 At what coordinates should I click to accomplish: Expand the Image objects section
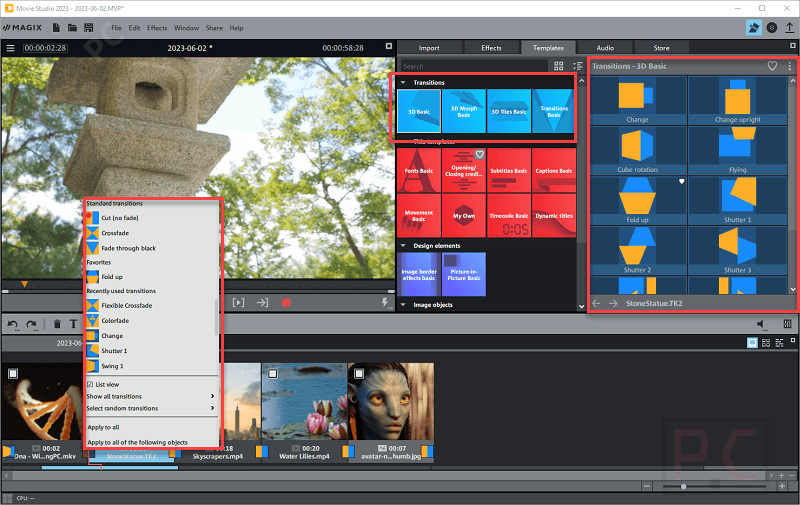(x=403, y=305)
